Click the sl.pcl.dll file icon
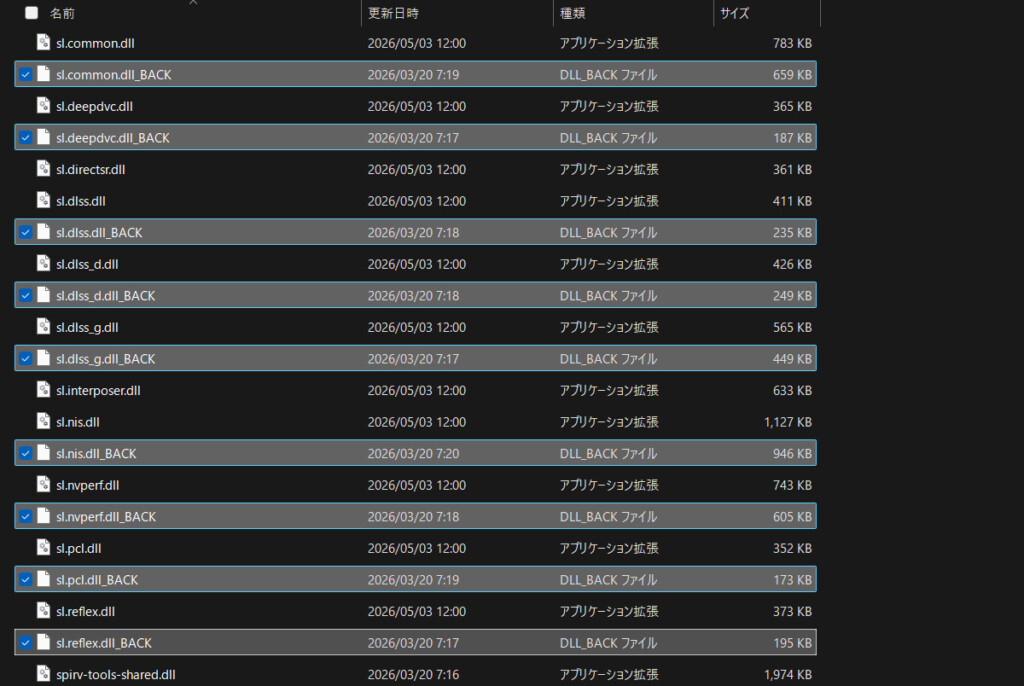Viewport: 1024px width, 686px height. tap(44, 547)
